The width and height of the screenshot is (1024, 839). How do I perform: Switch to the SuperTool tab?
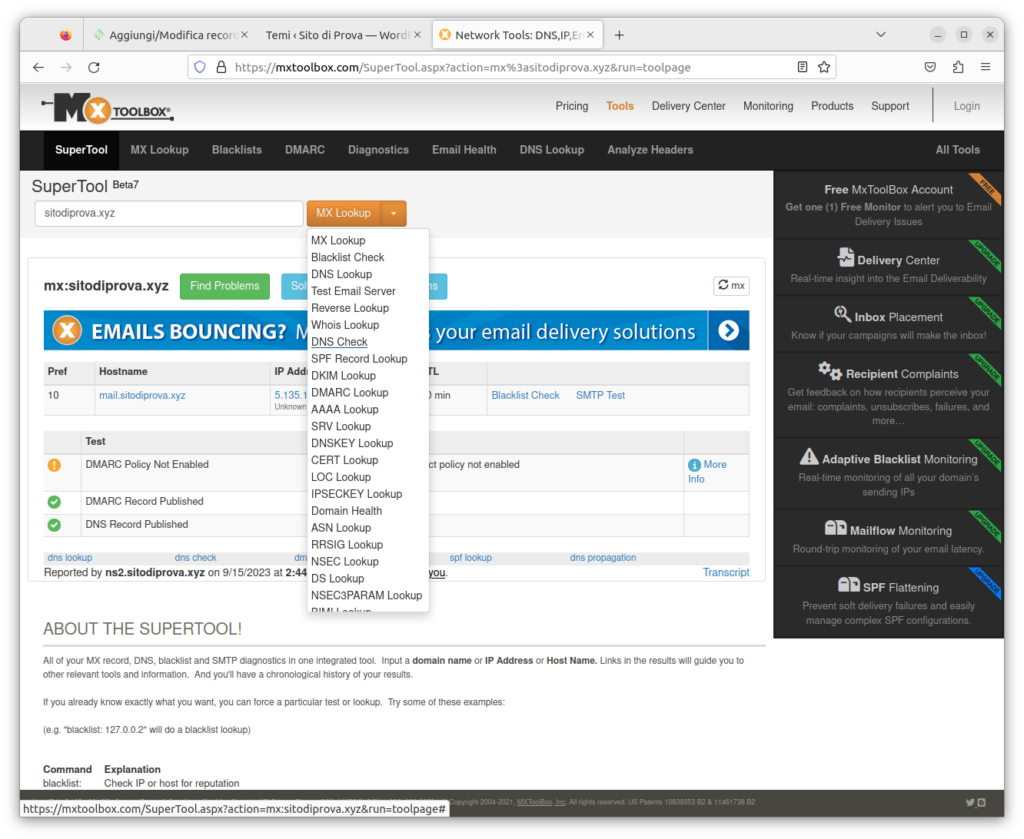coord(81,150)
